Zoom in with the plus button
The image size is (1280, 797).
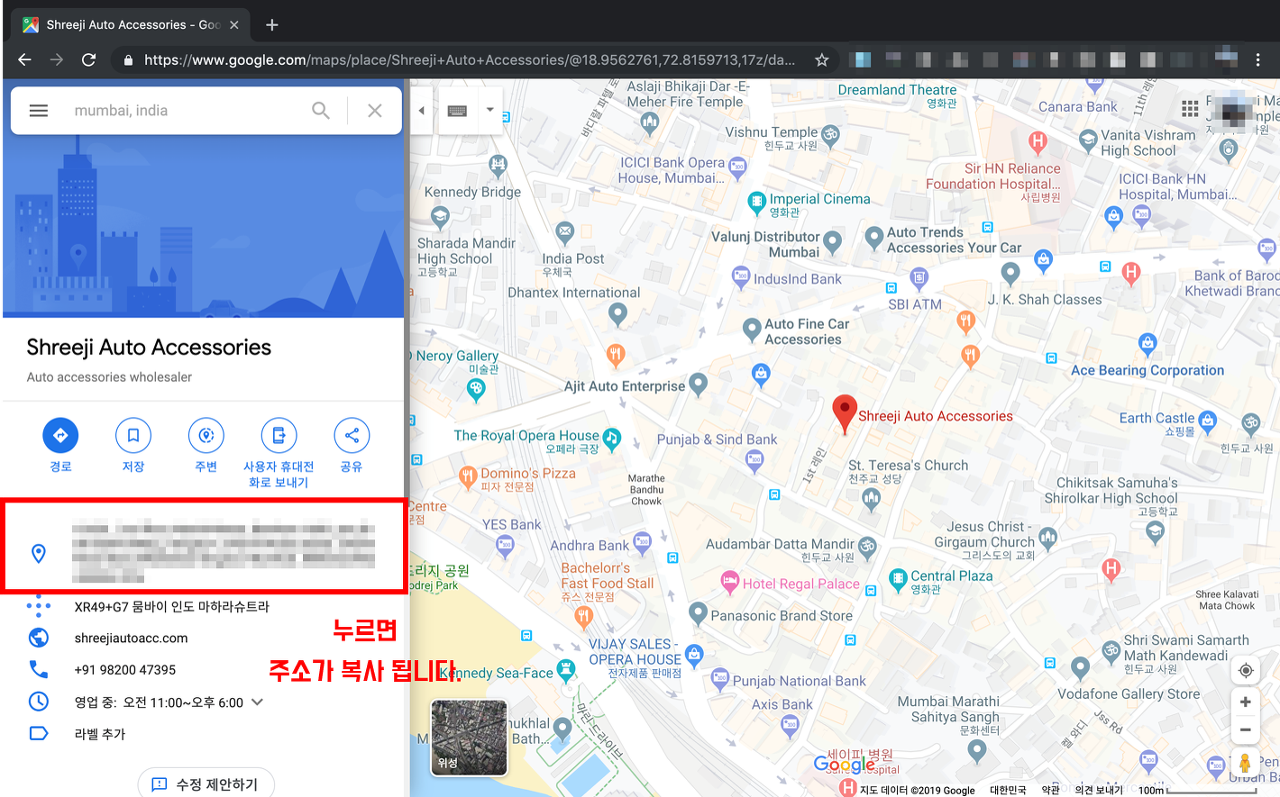click(1245, 702)
